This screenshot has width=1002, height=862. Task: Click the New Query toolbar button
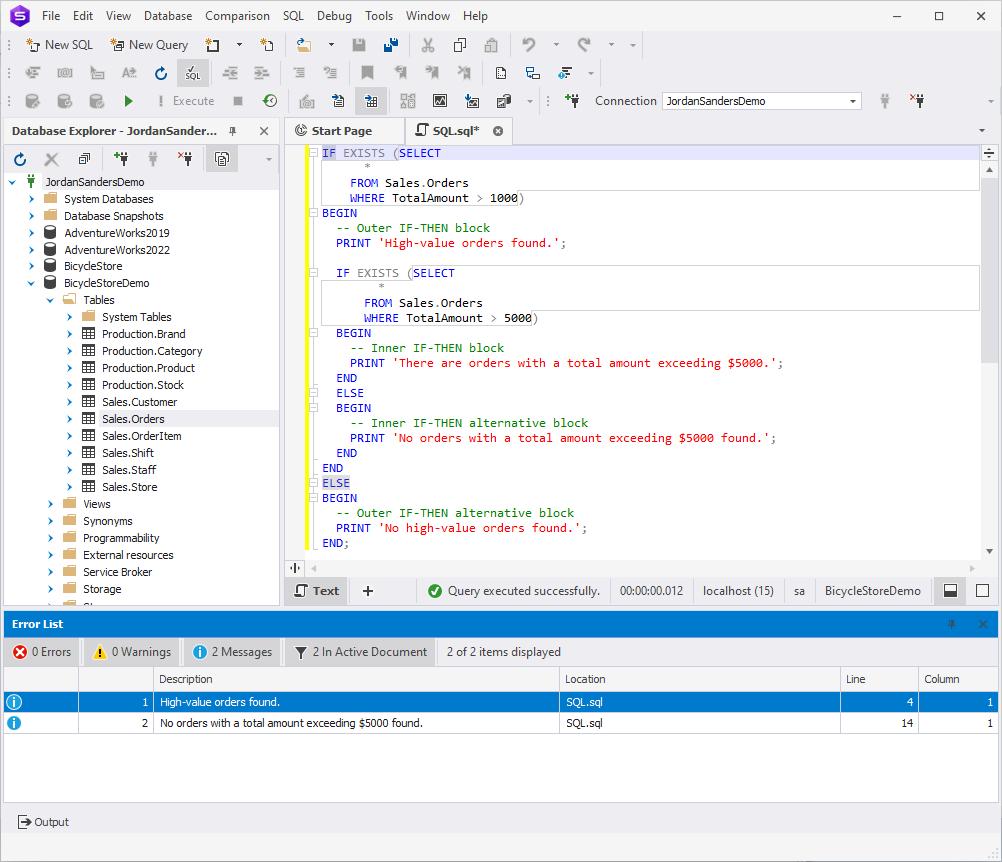149,45
